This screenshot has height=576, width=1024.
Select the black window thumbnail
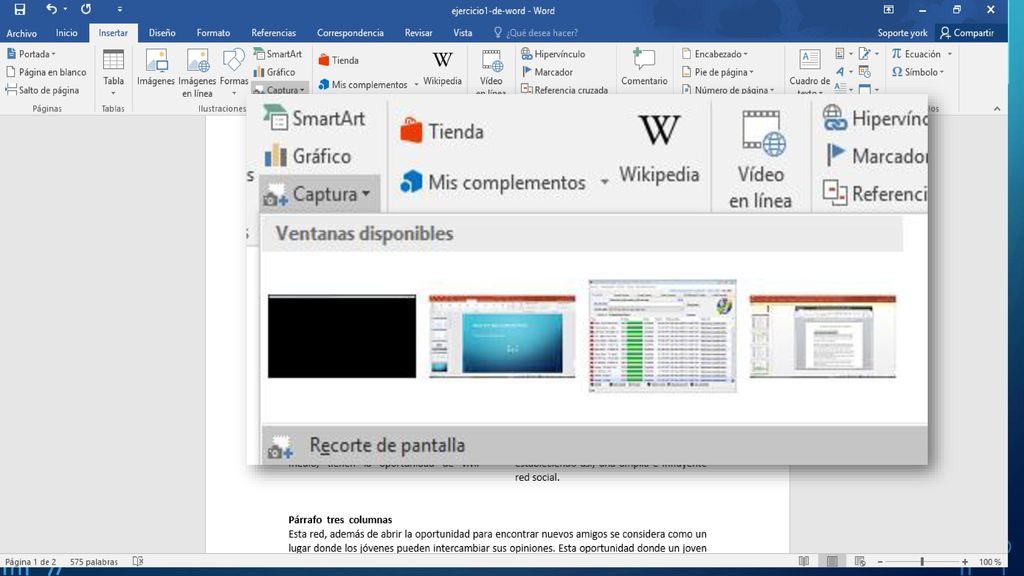[342, 336]
